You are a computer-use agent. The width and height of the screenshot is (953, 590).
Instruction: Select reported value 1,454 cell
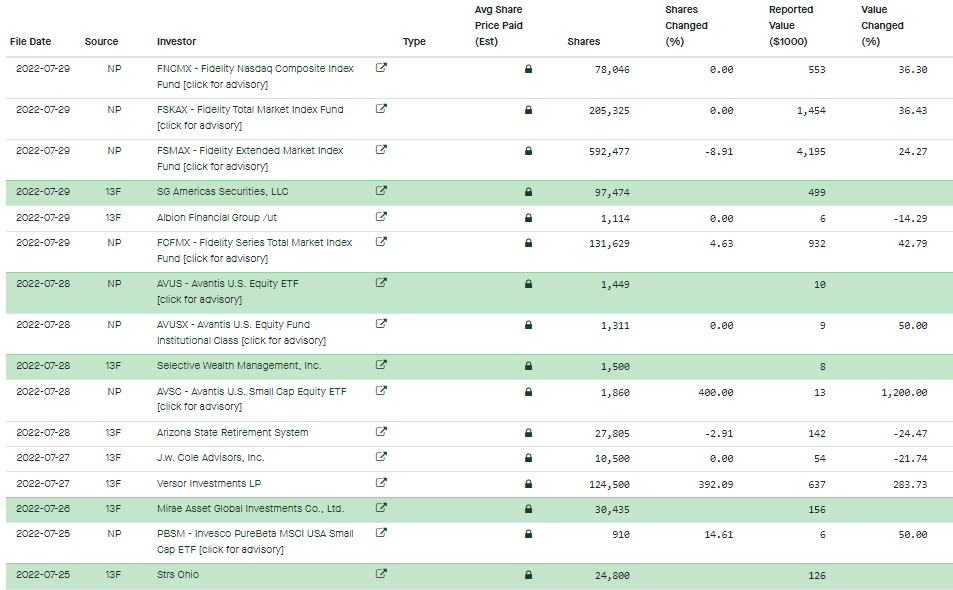pyautogui.click(x=811, y=111)
